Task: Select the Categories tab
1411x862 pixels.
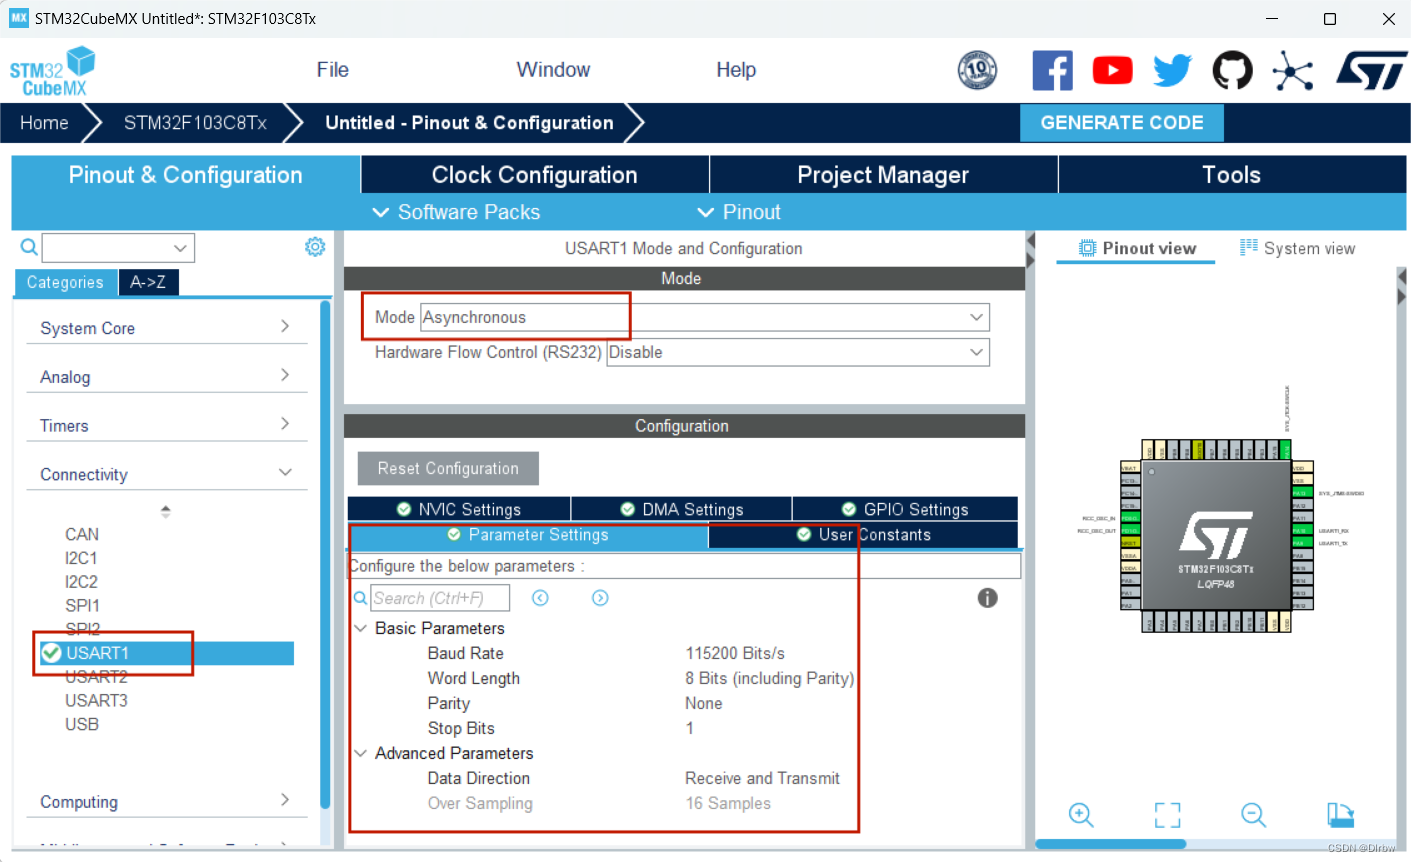Action: coord(65,282)
